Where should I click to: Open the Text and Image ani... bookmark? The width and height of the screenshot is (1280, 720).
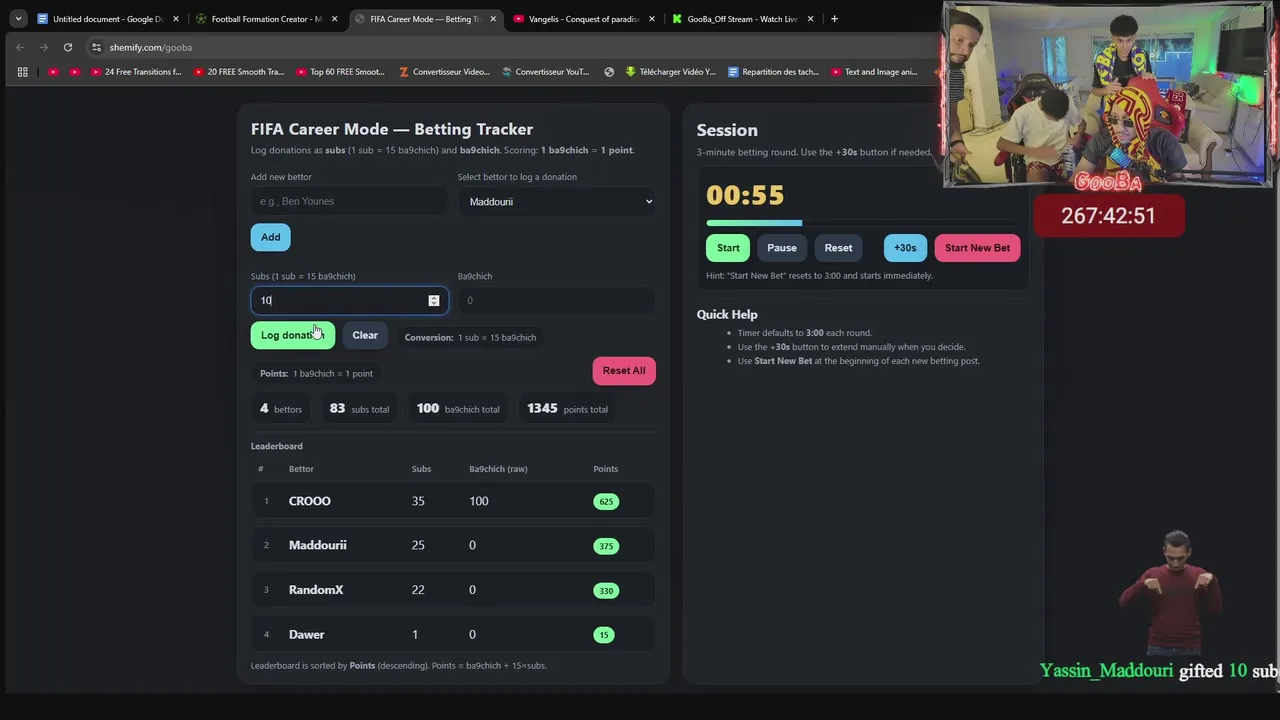(874, 72)
